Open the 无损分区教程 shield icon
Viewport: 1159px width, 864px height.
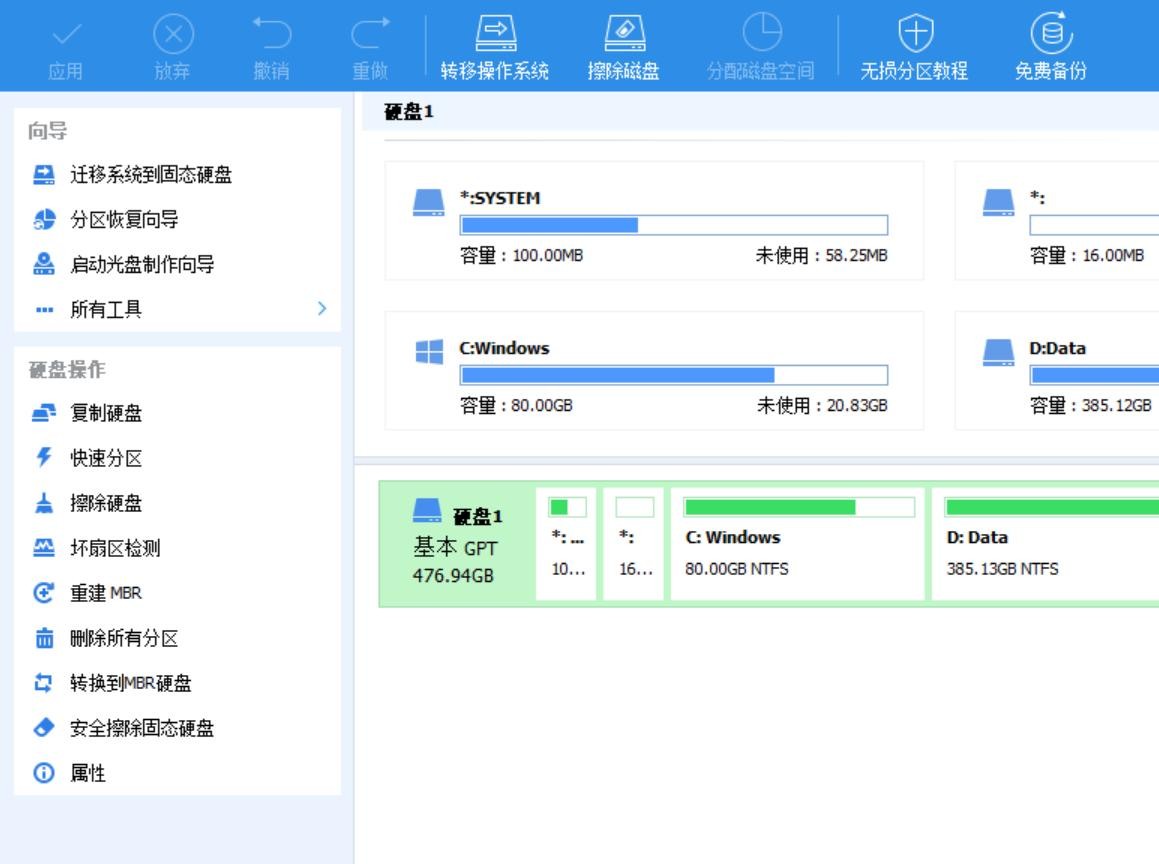pyautogui.click(x=914, y=35)
